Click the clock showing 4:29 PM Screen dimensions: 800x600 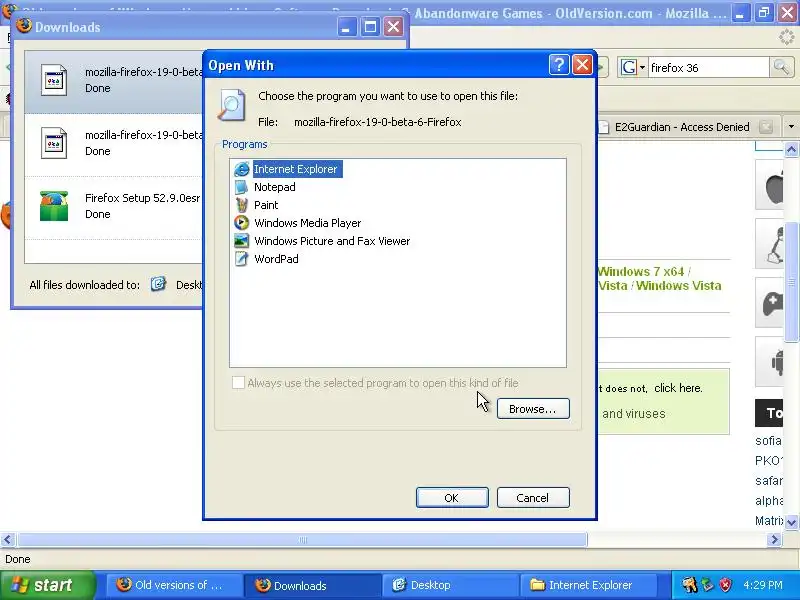coord(763,585)
